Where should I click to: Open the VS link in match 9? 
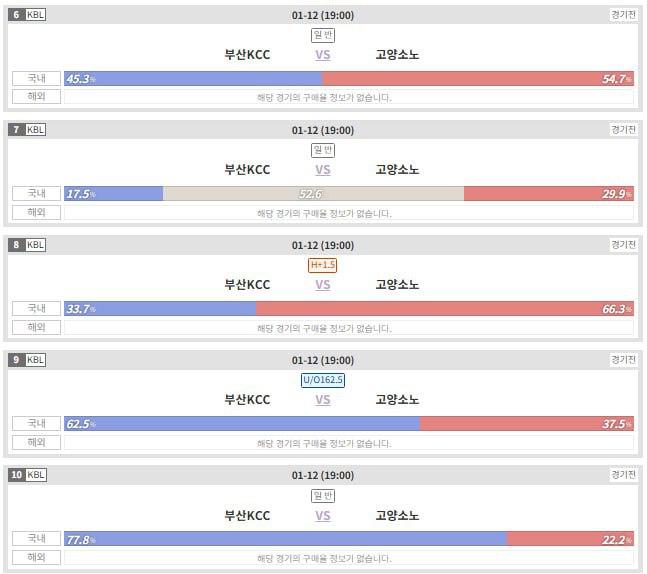tap(322, 400)
